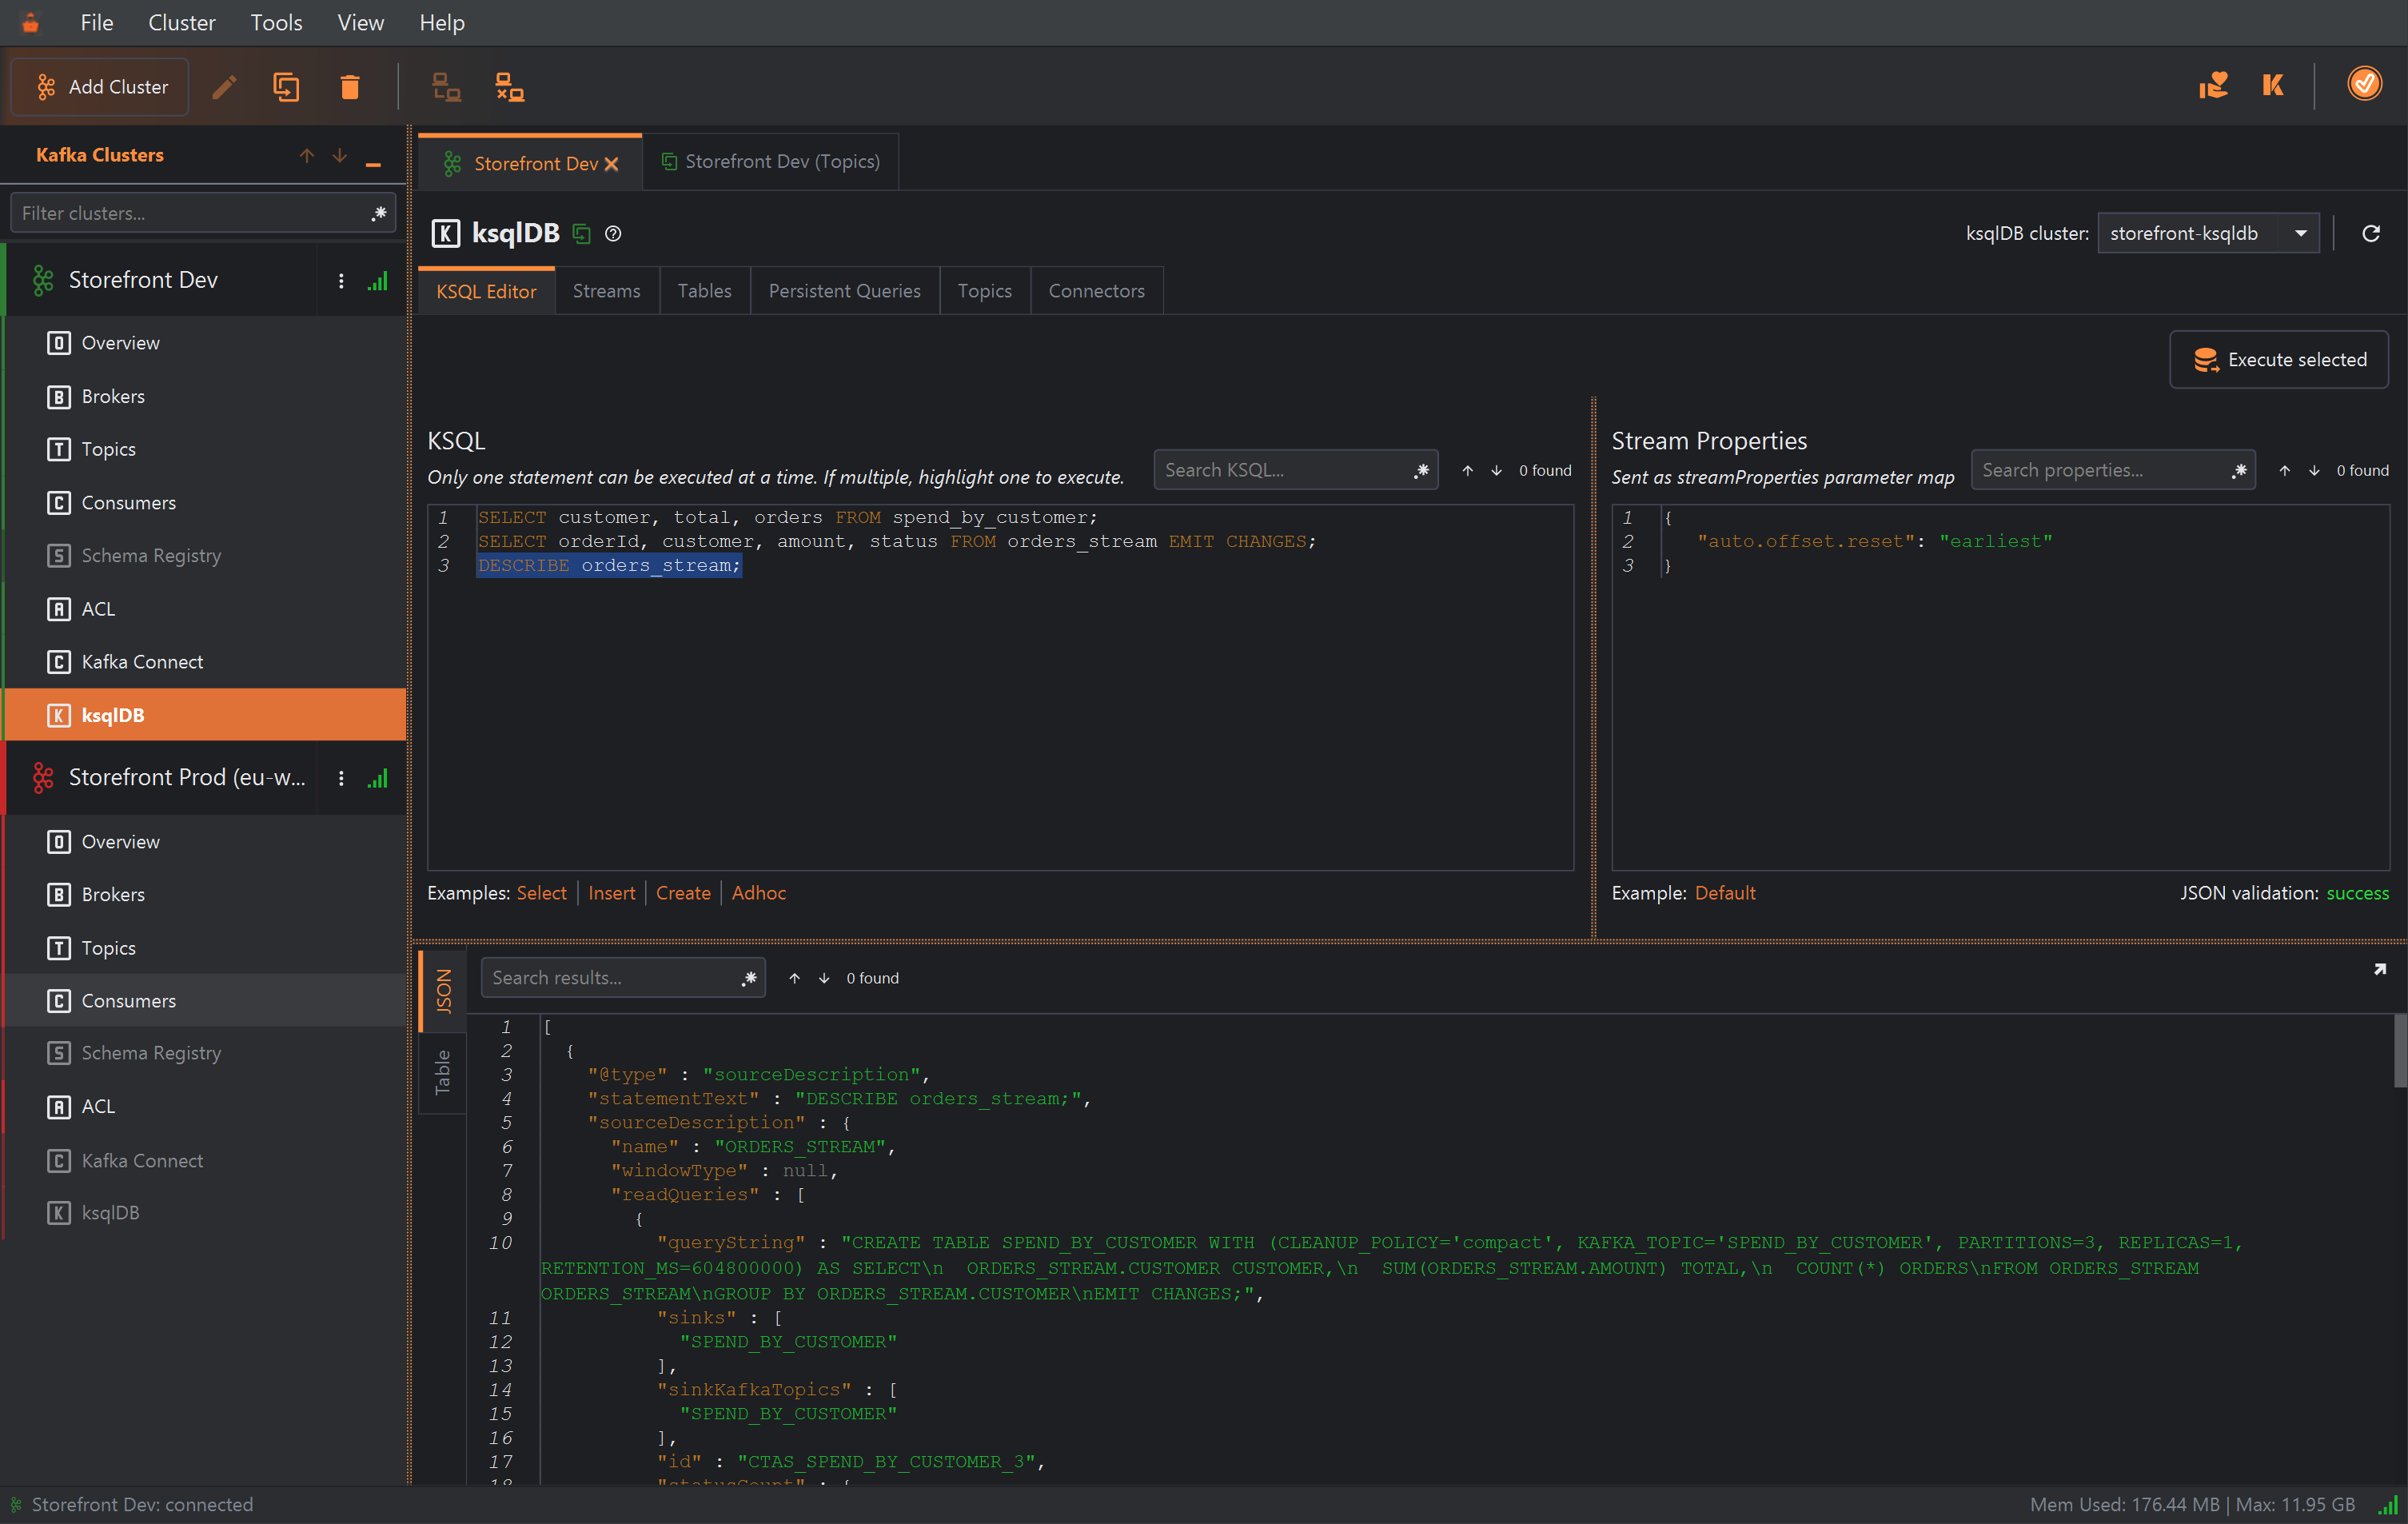Toggle regex in Search results field

[749, 978]
